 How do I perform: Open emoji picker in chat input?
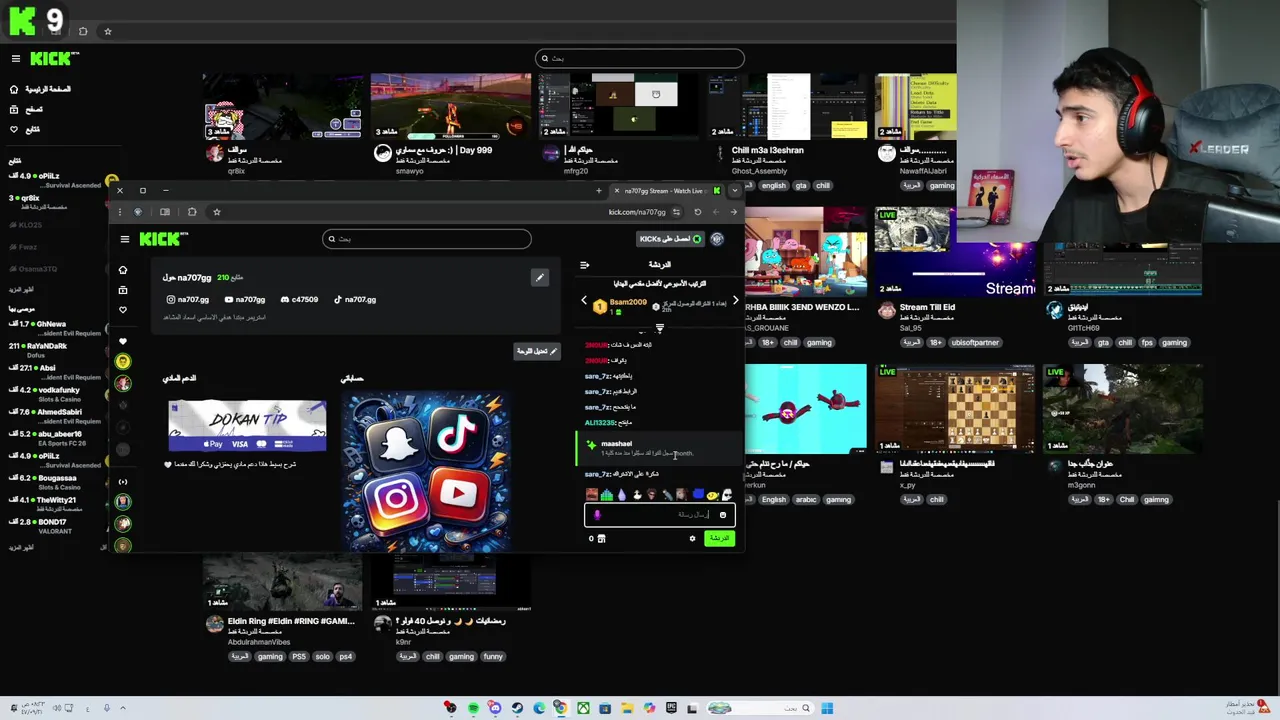coord(723,515)
